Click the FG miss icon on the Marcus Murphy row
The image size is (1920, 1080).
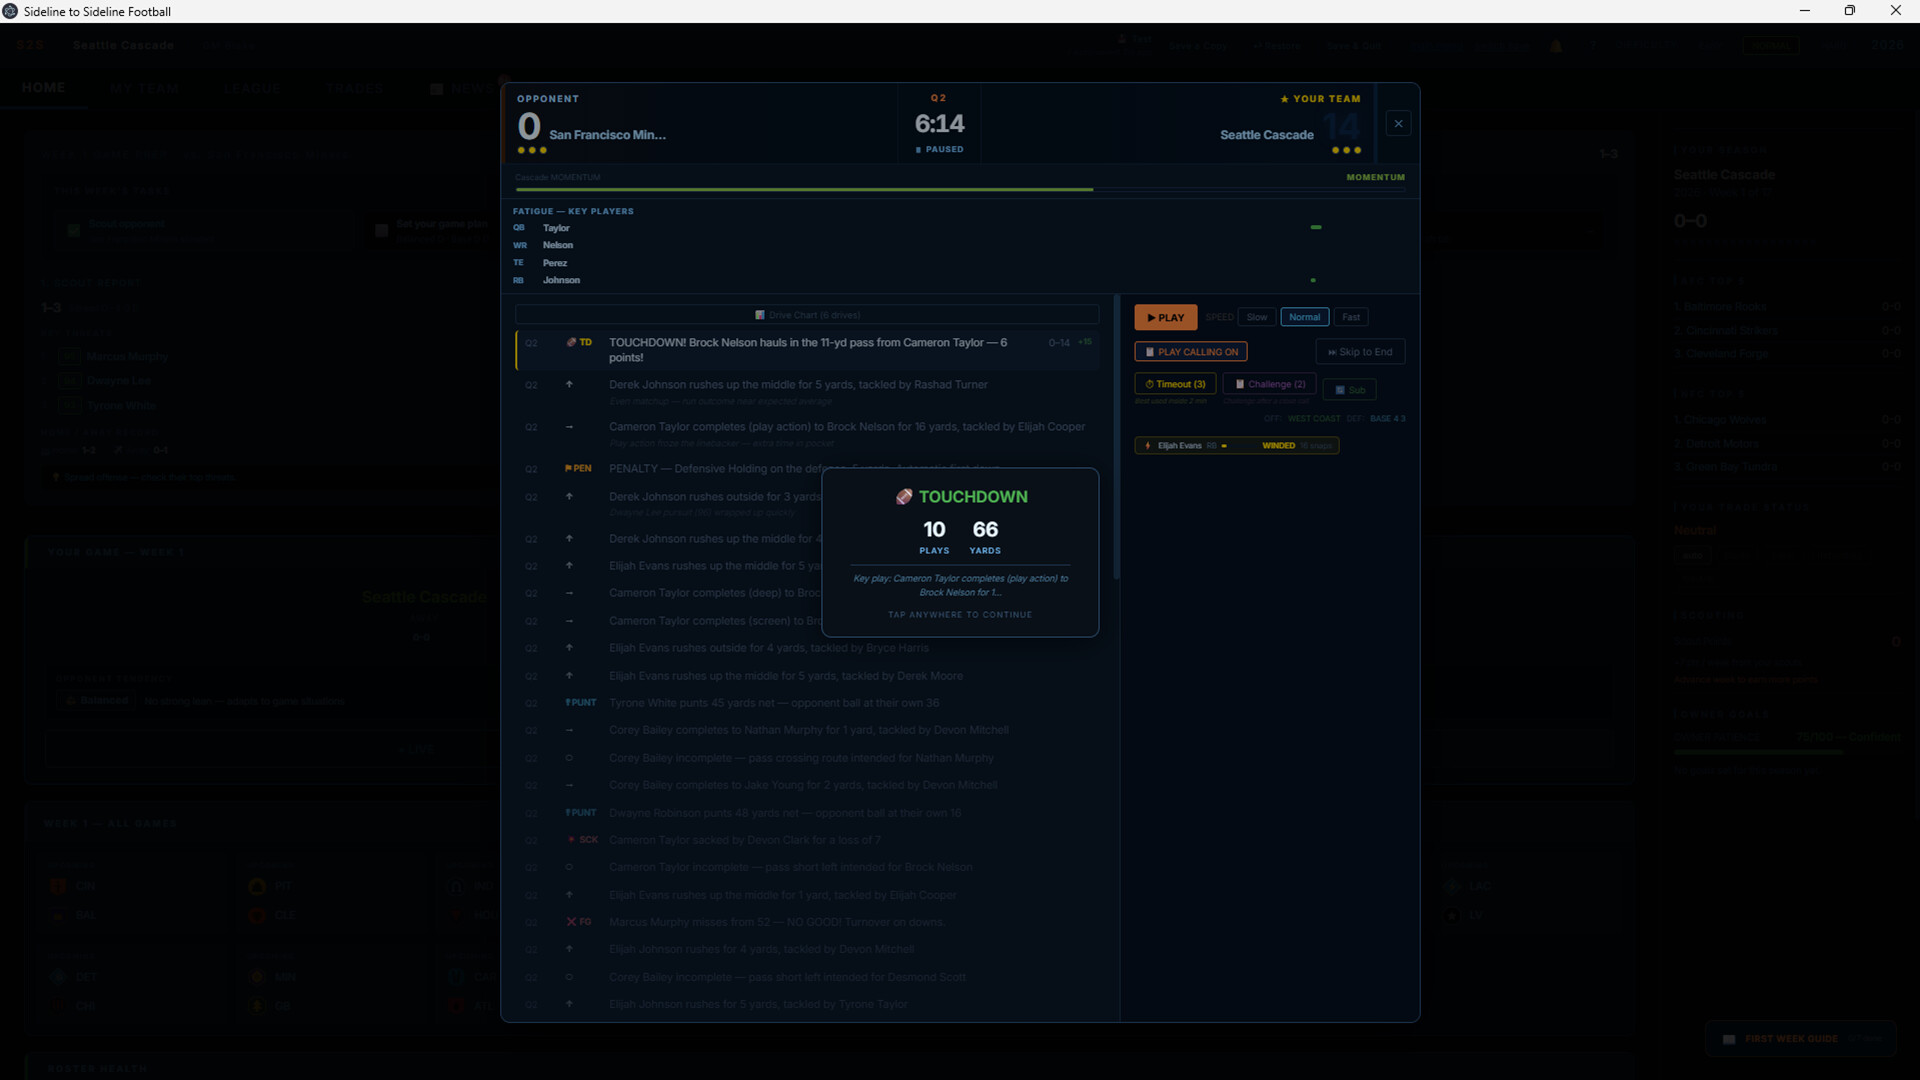tap(579, 922)
